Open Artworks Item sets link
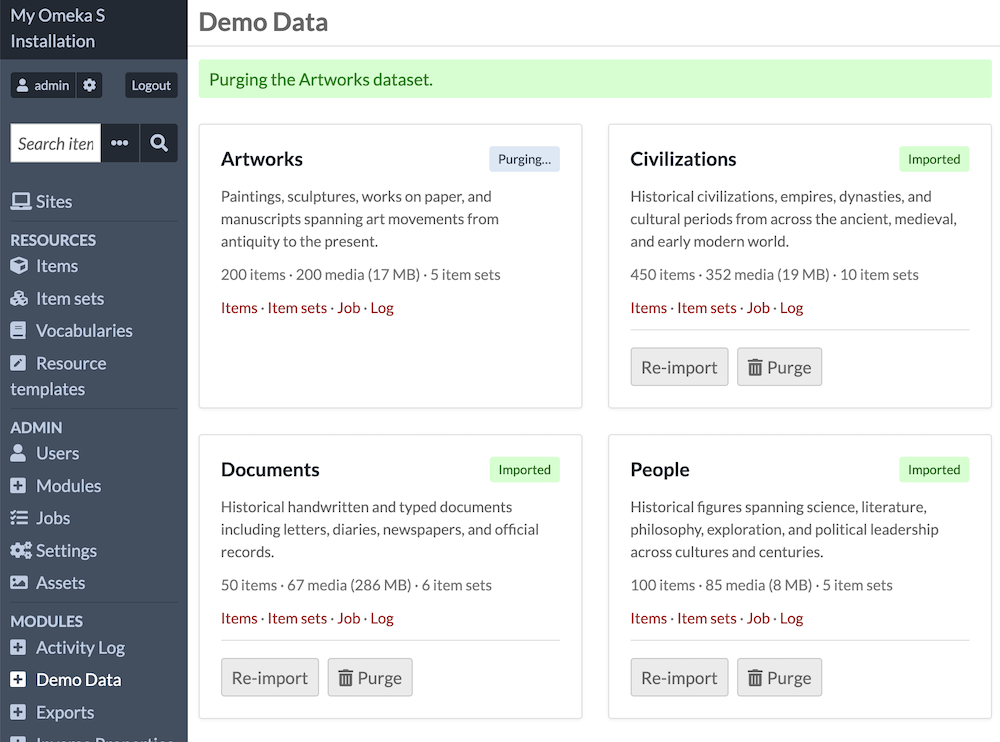1000x742 pixels. click(x=297, y=308)
